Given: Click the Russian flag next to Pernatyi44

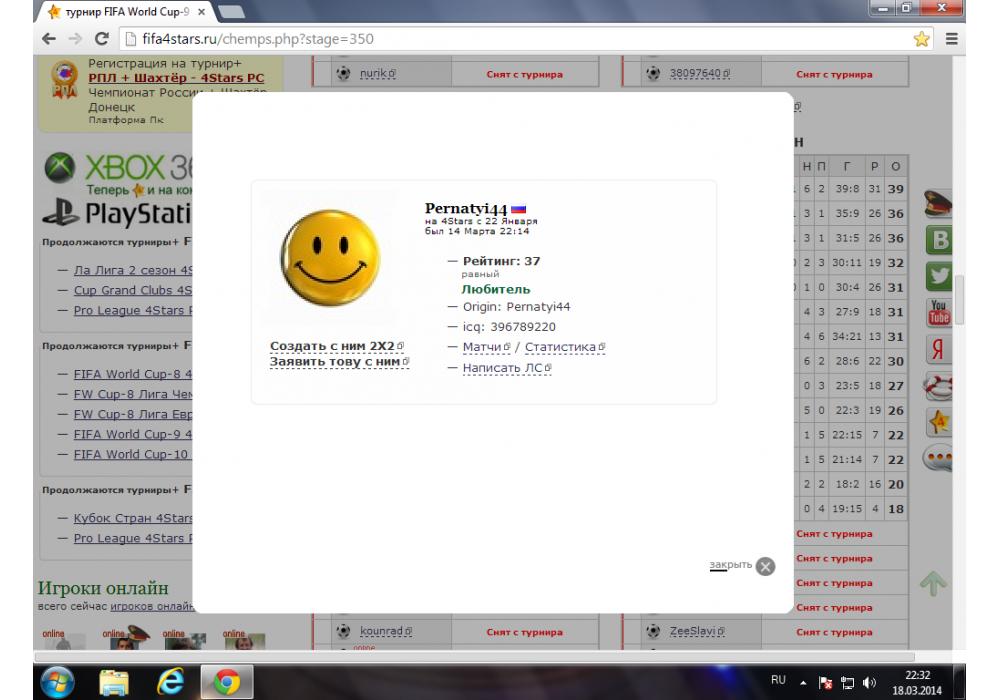Looking at the screenshot, I should click(x=518, y=209).
